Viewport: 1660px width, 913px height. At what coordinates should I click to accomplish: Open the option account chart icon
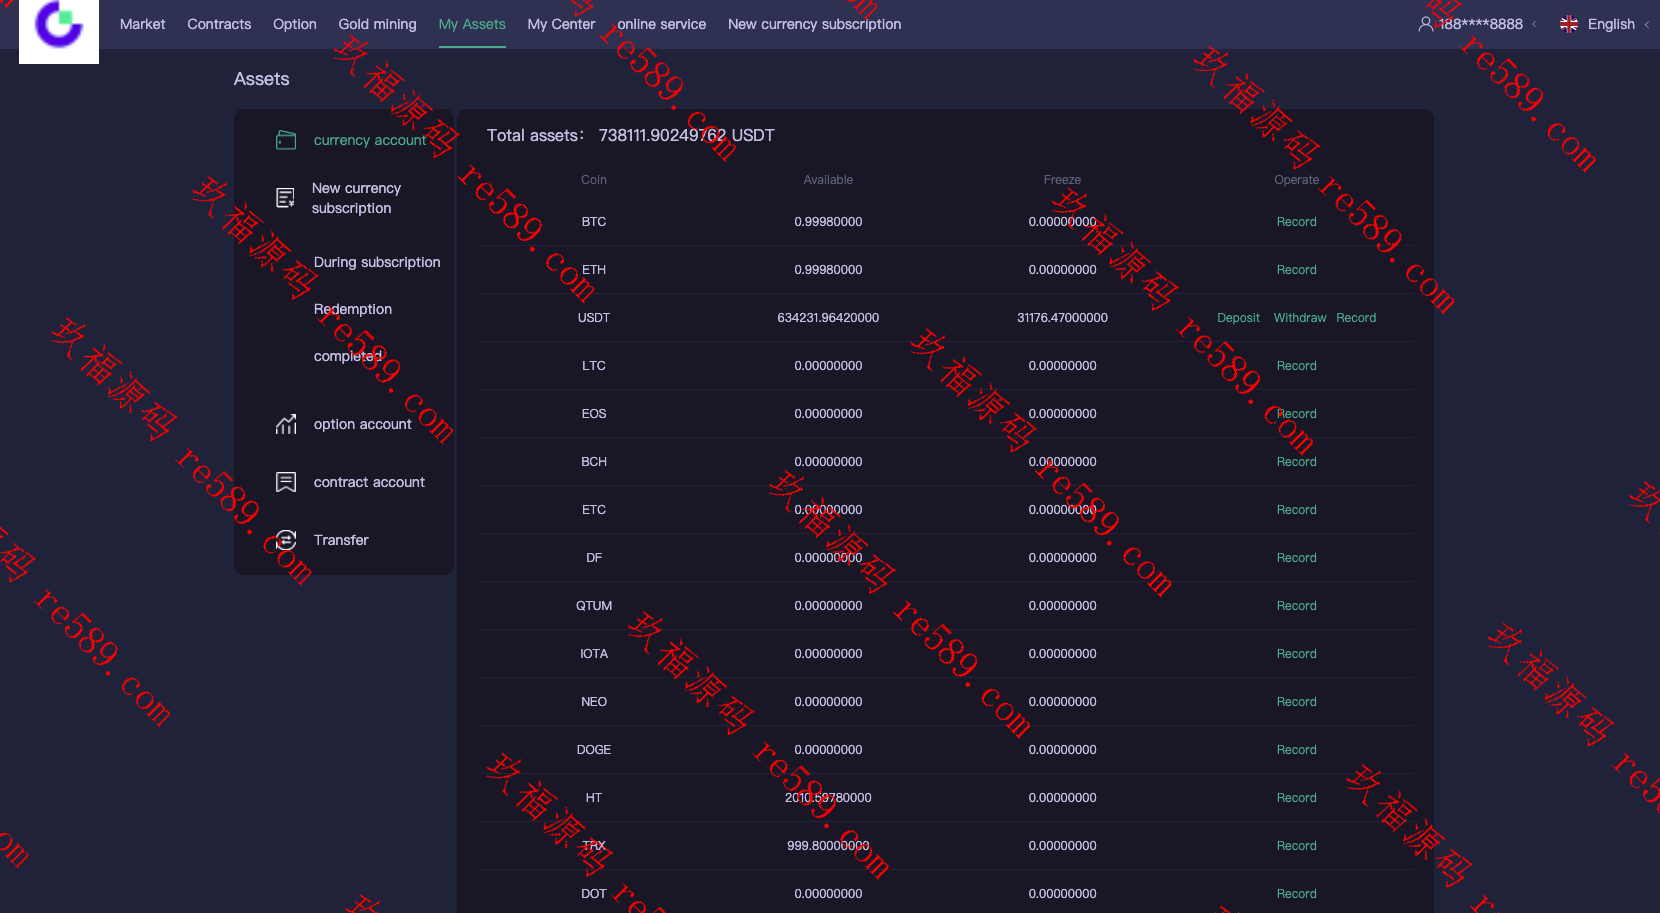coord(286,424)
